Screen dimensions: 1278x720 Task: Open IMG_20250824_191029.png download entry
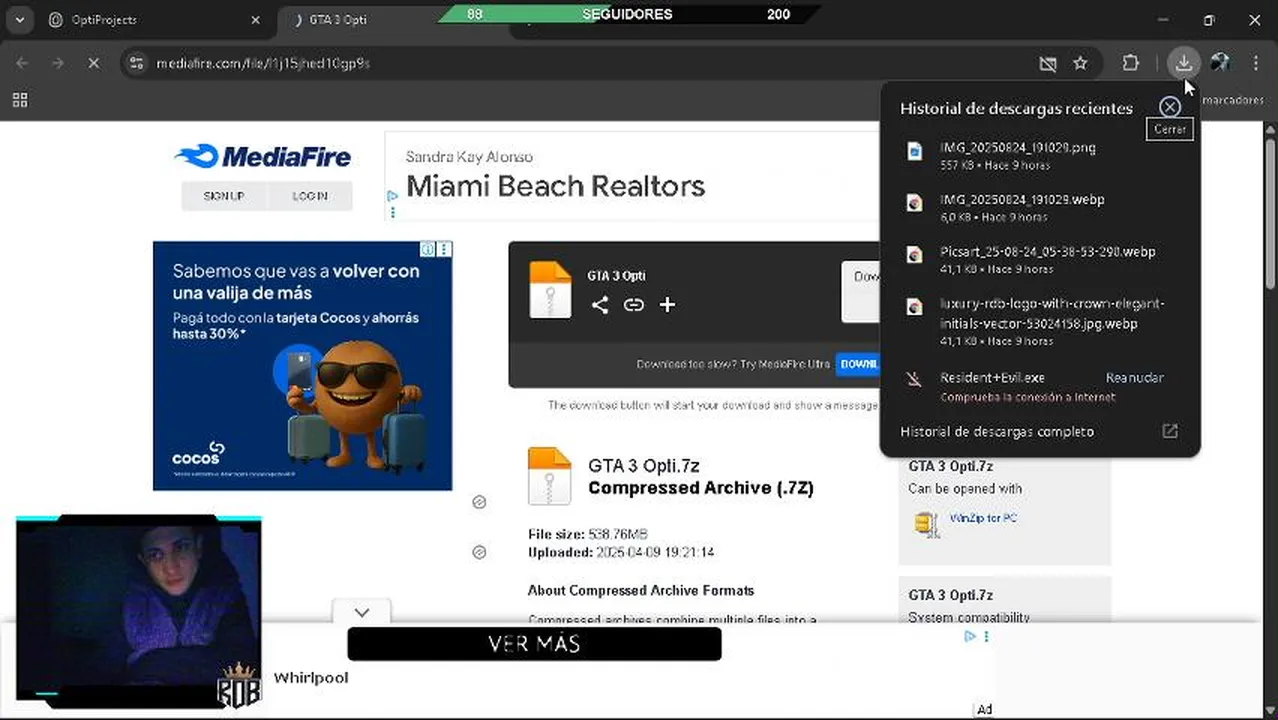pyautogui.click(x=1040, y=155)
